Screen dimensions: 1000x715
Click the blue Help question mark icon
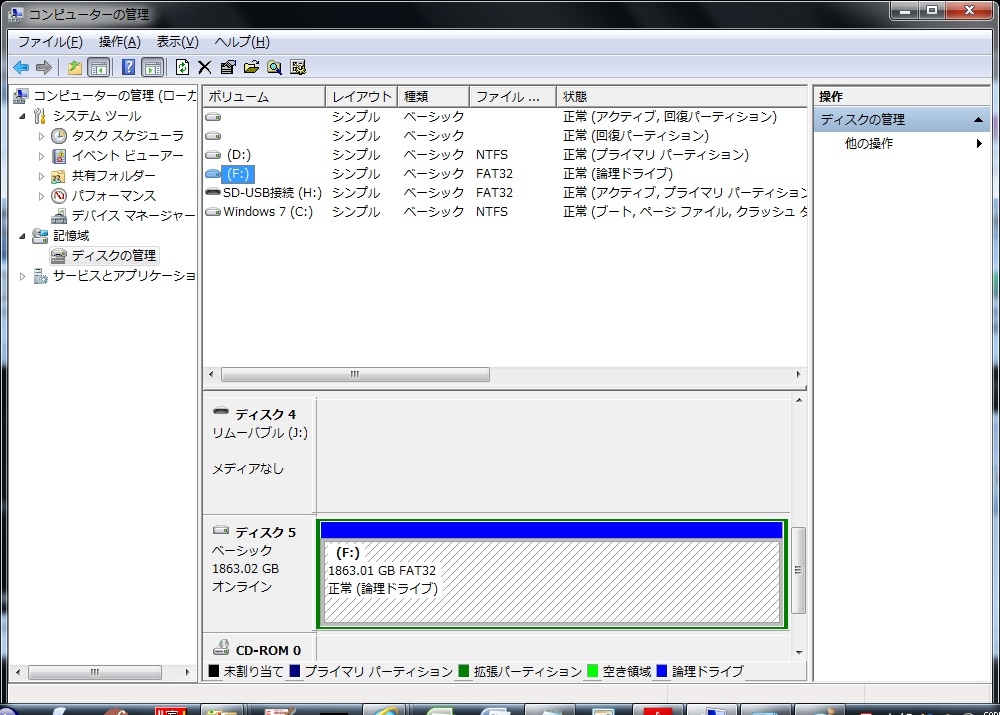coord(128,67)
